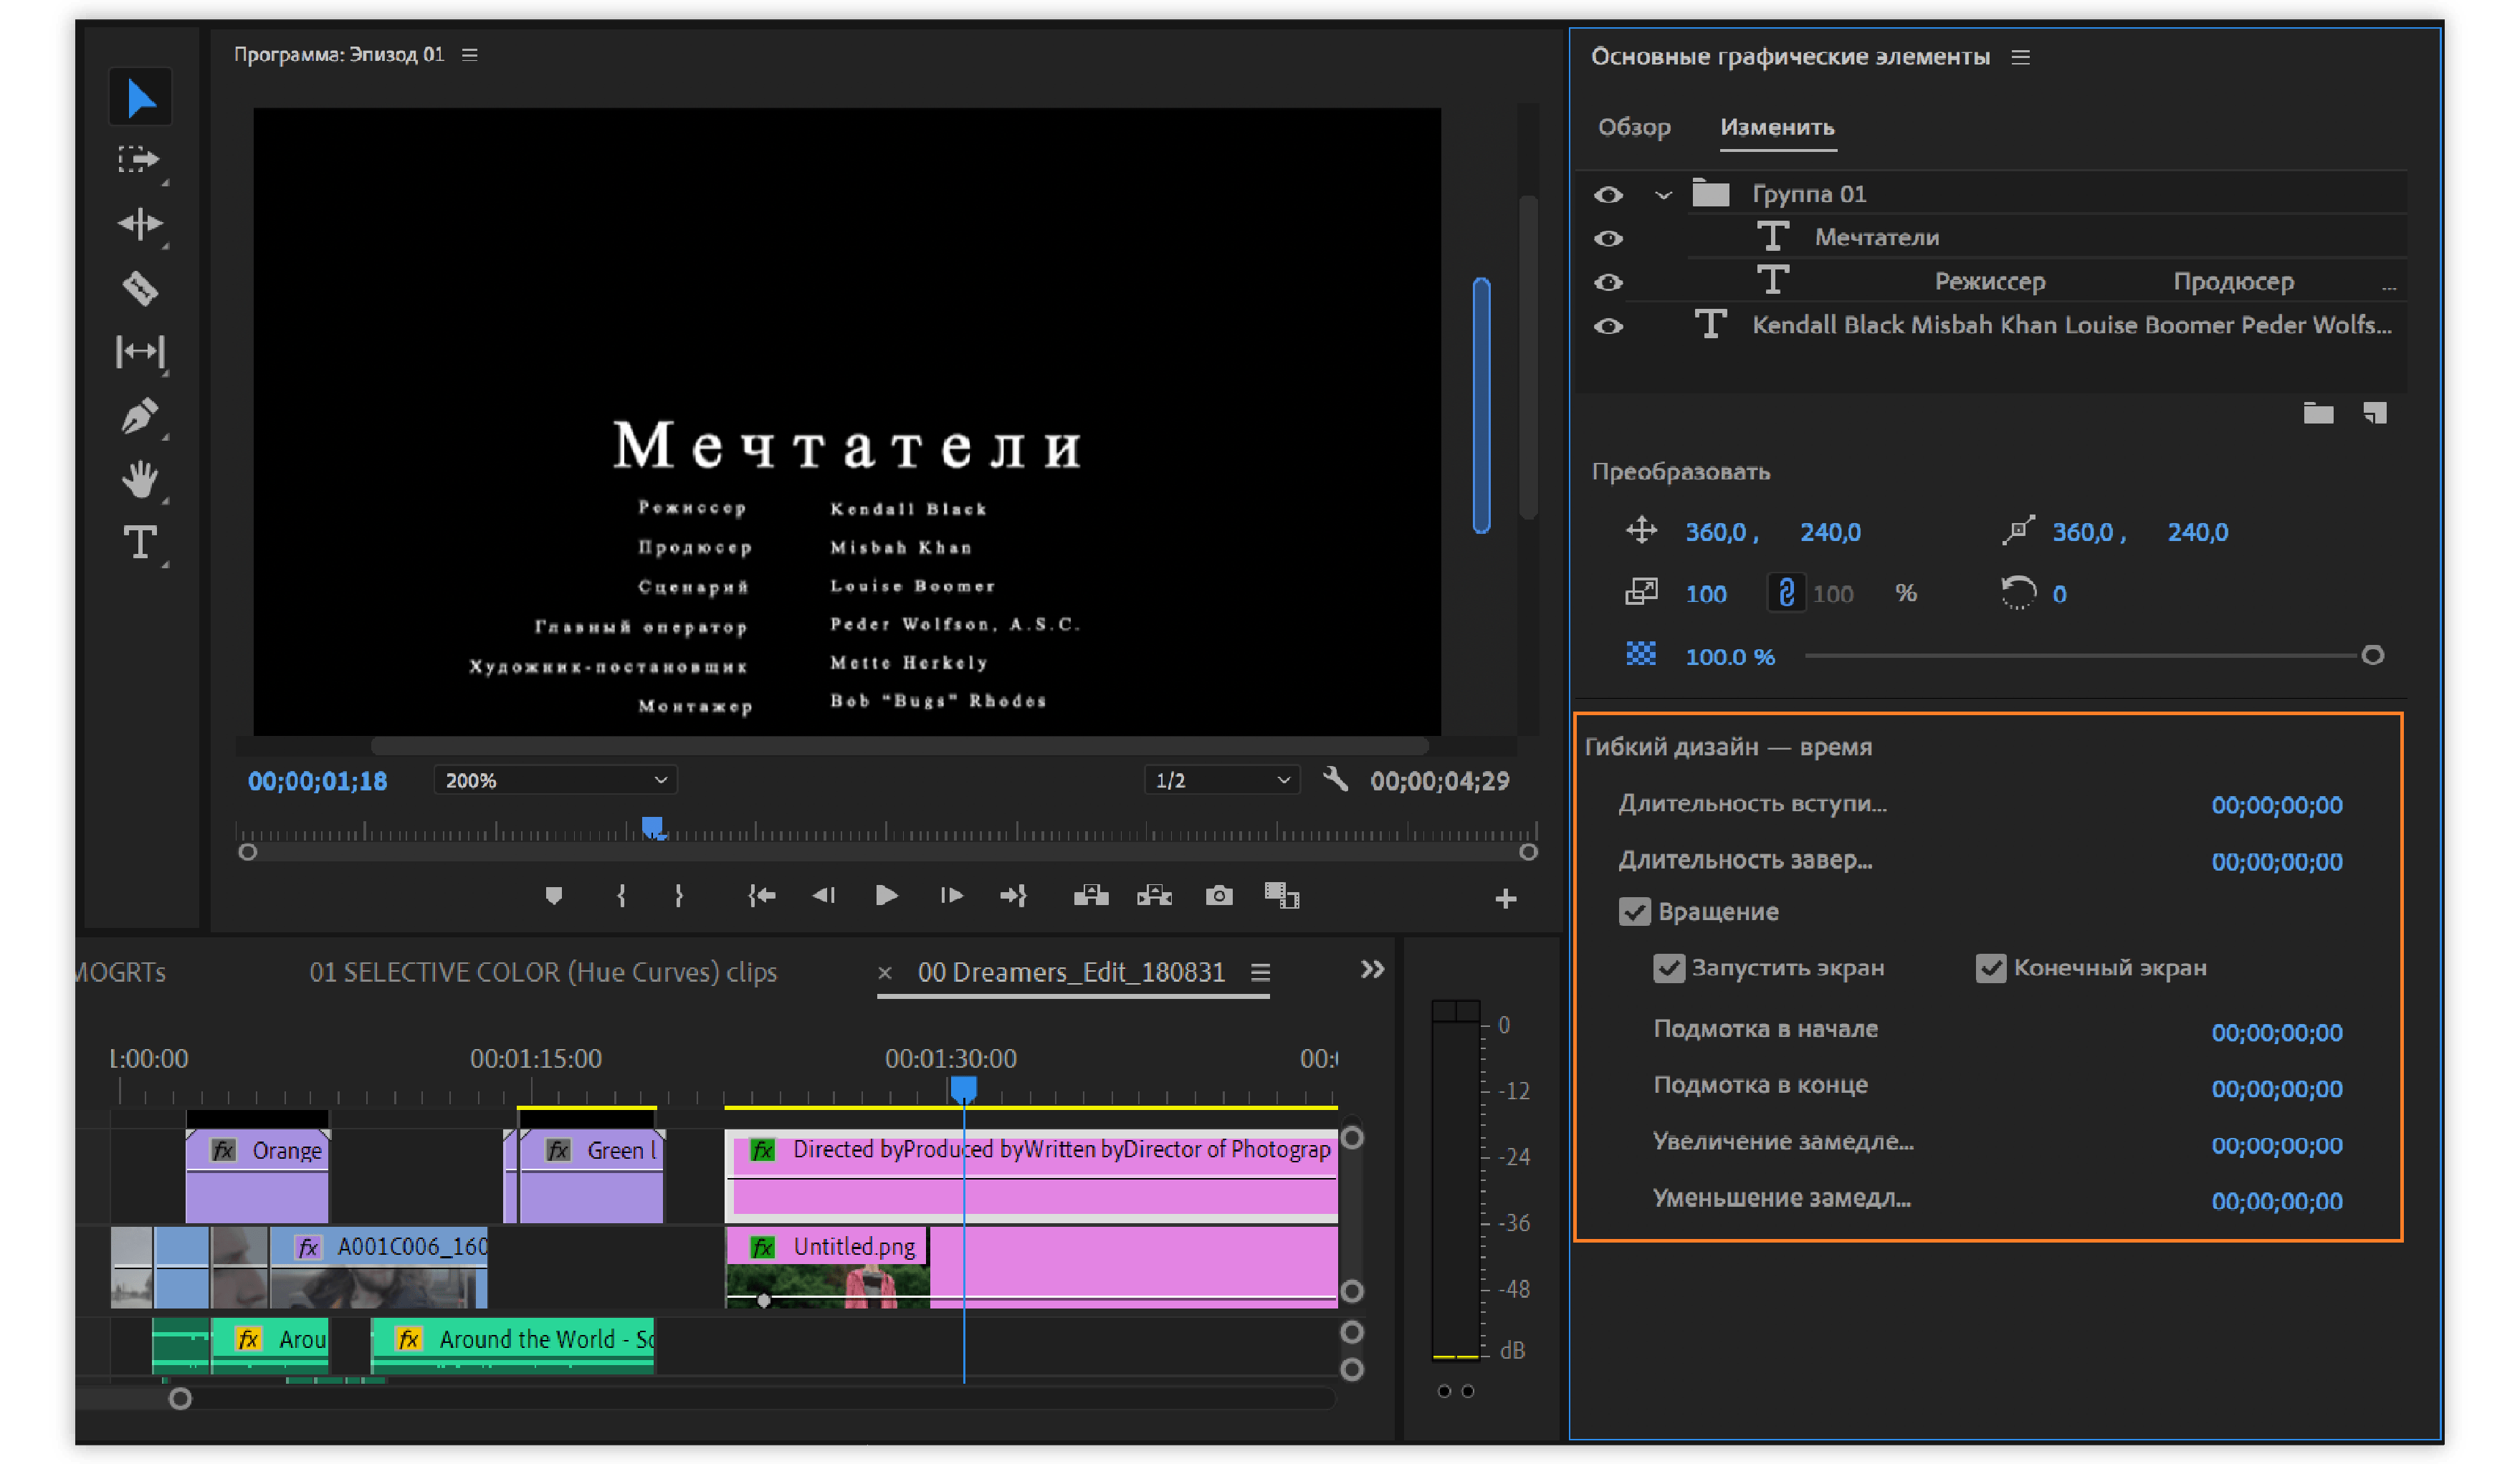Click the New Layer icon
This screenshot has width=2520, height=1464.
pyautogui.click(x=2375, y=413)
